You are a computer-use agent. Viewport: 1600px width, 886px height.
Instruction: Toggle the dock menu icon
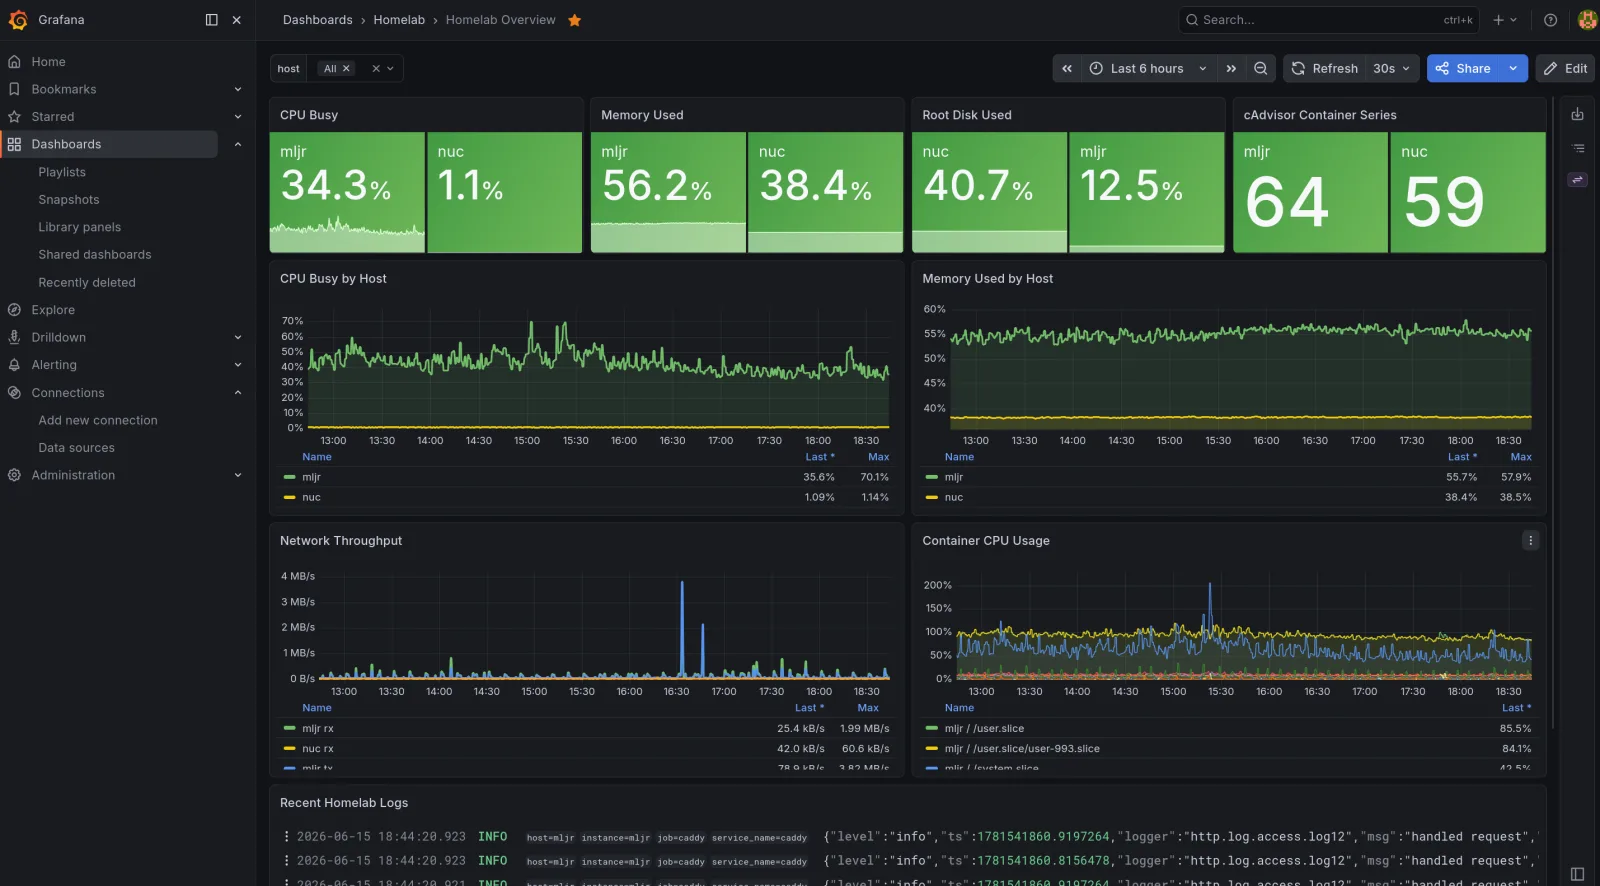click(211, 20)
